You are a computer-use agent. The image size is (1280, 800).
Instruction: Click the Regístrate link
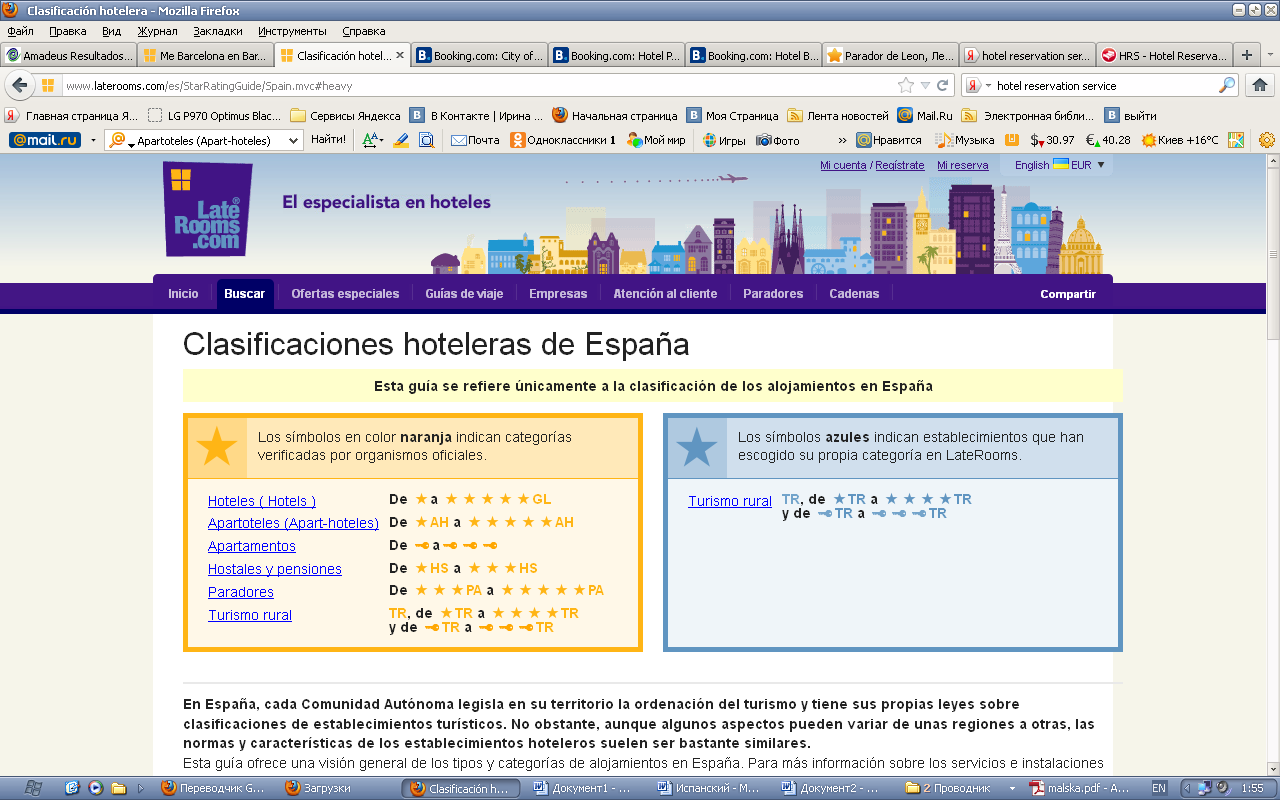coord(900,165)
